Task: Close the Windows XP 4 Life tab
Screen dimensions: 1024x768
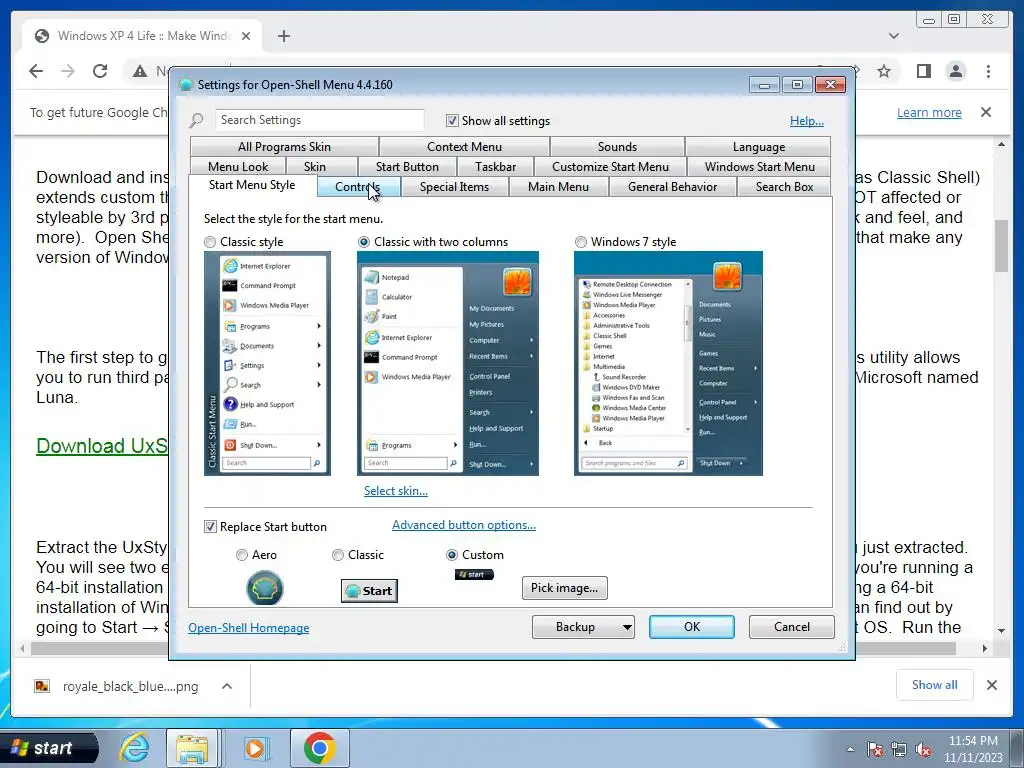Action: [246, 36]
